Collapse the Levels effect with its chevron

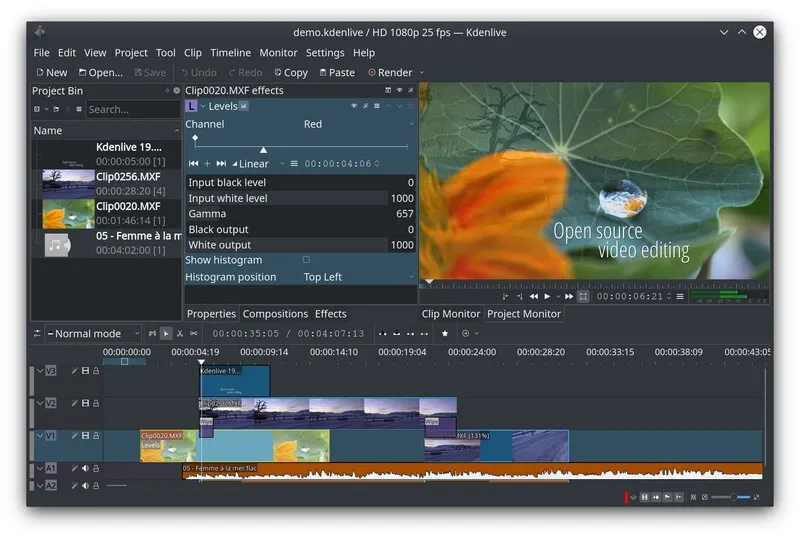203,106
